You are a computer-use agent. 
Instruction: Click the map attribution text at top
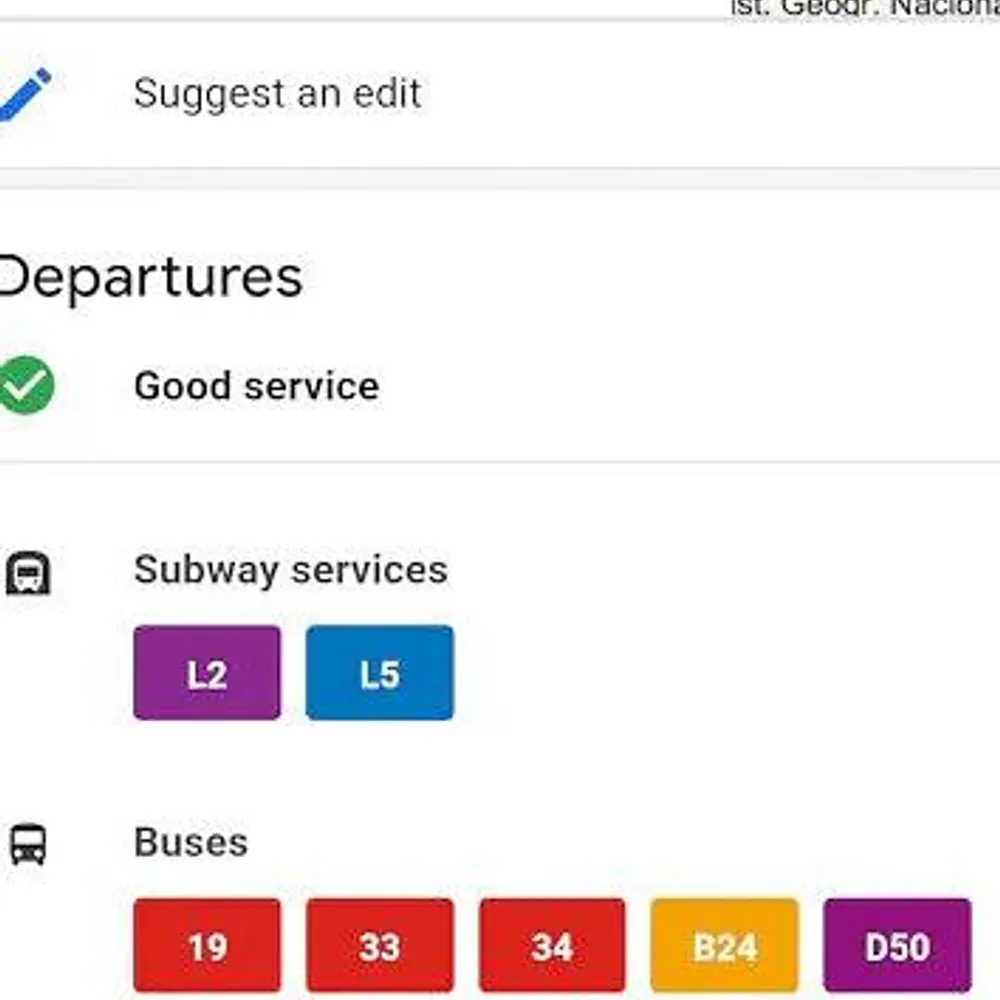tap(865, 8)
